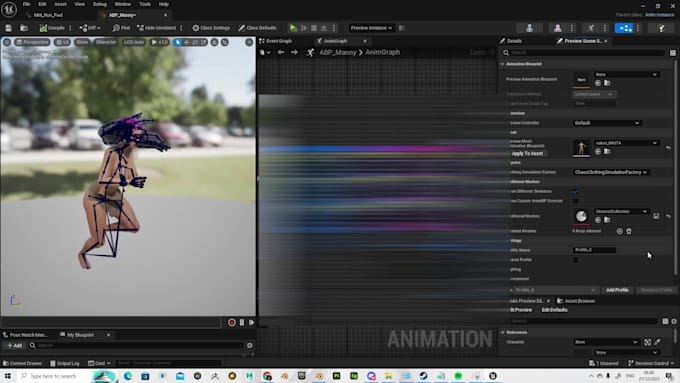Click the Windows Start button

point(8,376)
